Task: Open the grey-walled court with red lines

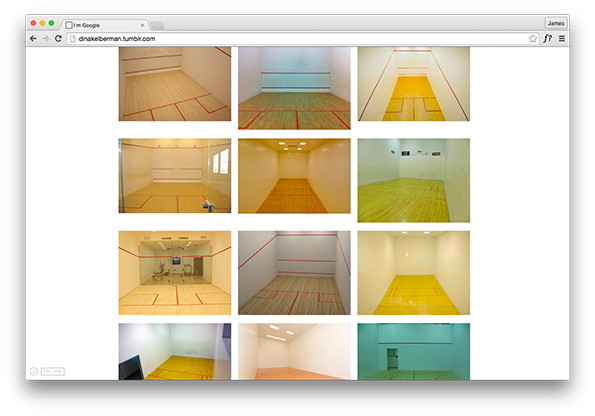Action: click(294, 273)
